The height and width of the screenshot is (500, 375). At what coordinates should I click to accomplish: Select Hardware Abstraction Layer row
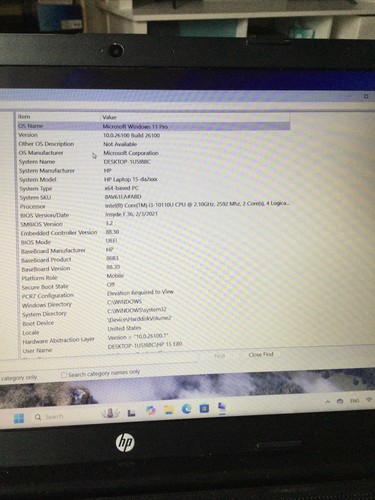pyautogui.click(x=58, y=341)
